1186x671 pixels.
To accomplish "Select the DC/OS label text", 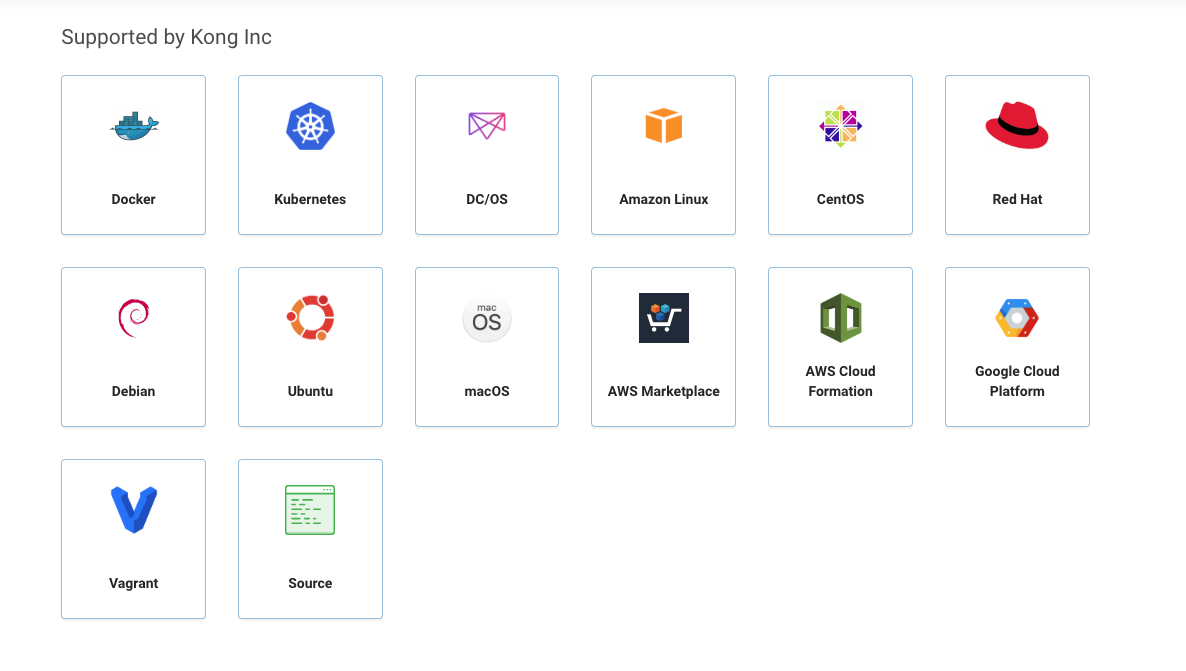I will (486, 199).
